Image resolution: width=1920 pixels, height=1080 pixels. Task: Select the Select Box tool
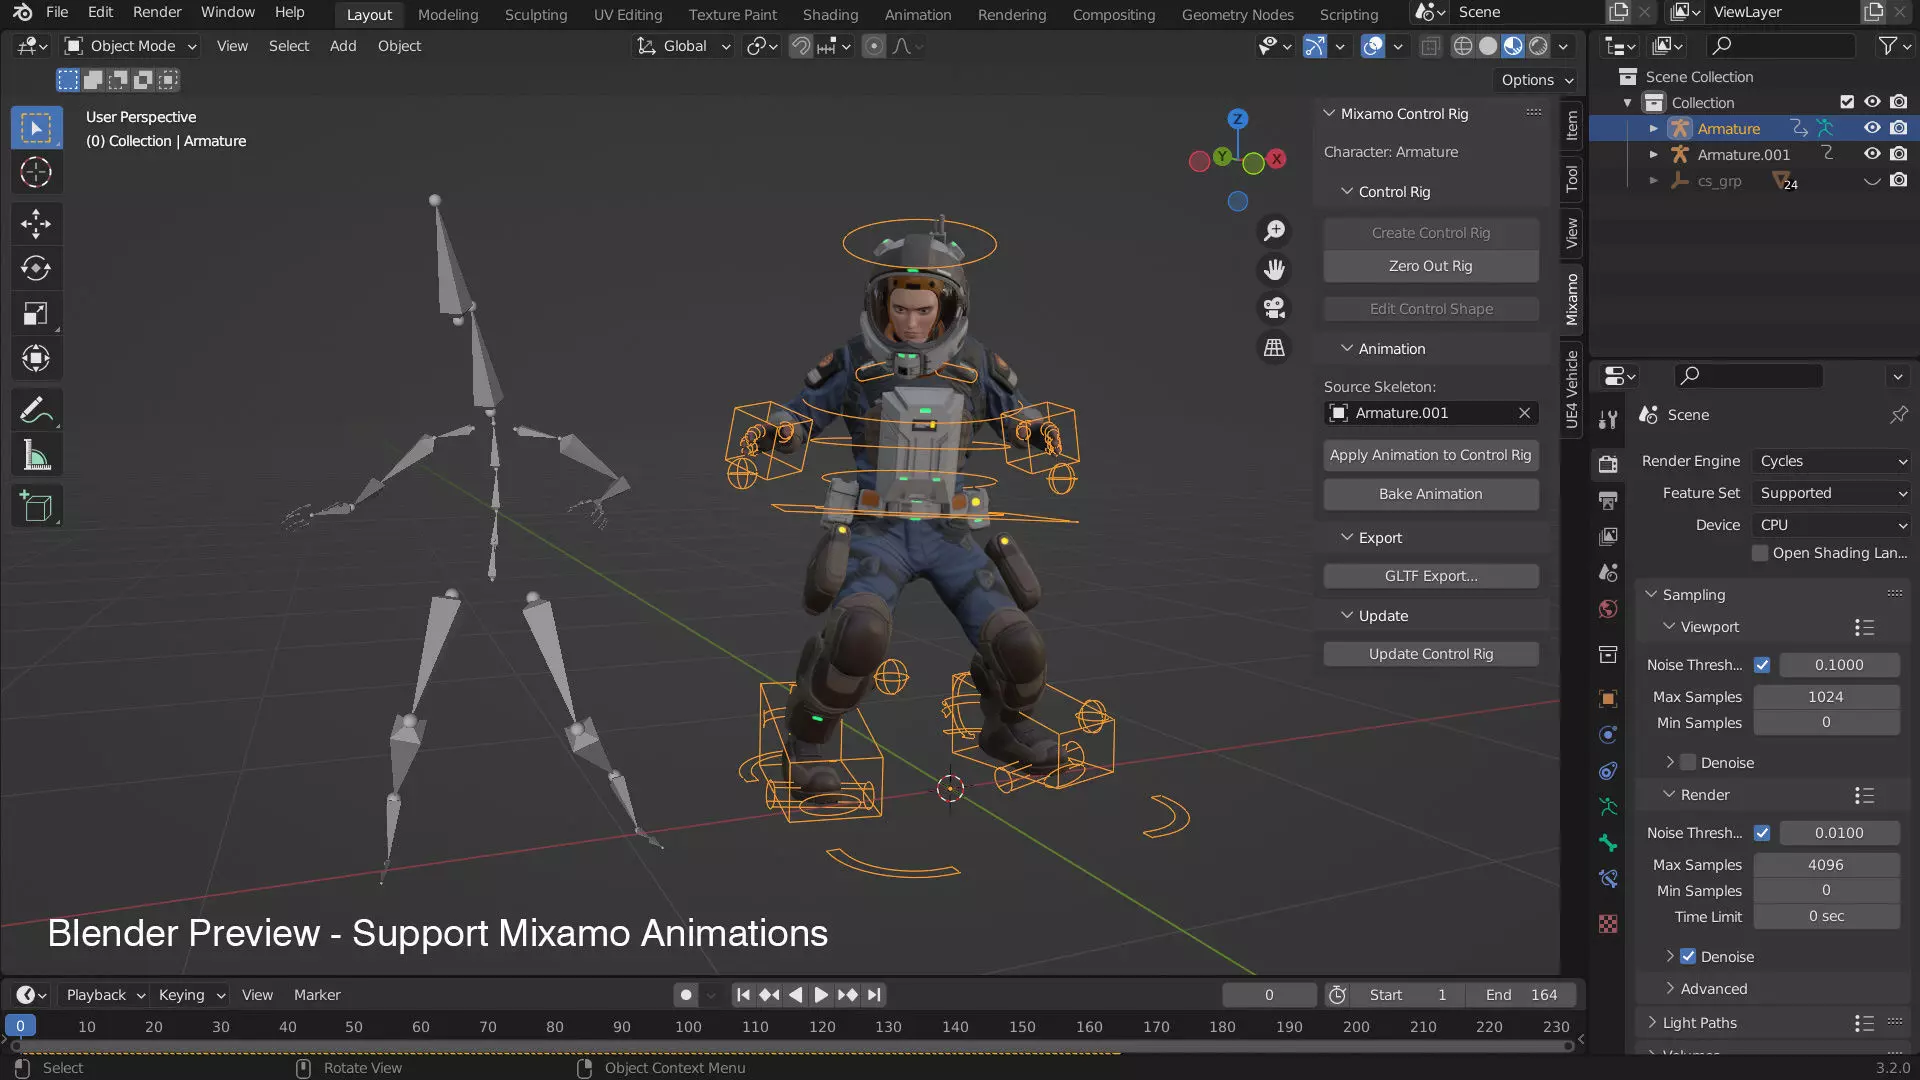click(36, 128)
